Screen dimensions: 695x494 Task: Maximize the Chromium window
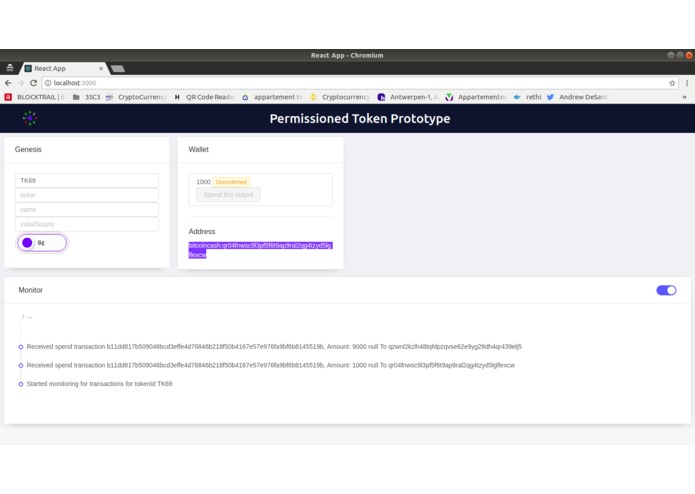coord(680,55)
